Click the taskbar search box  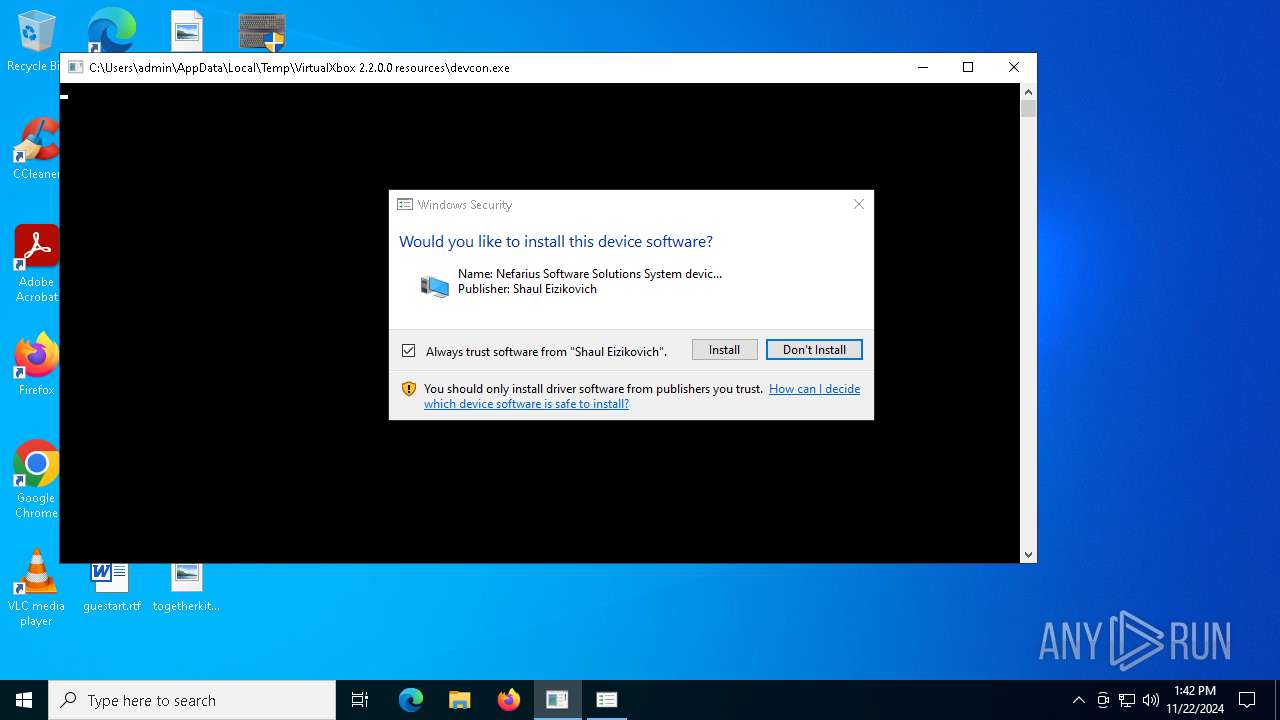point(192,700)
